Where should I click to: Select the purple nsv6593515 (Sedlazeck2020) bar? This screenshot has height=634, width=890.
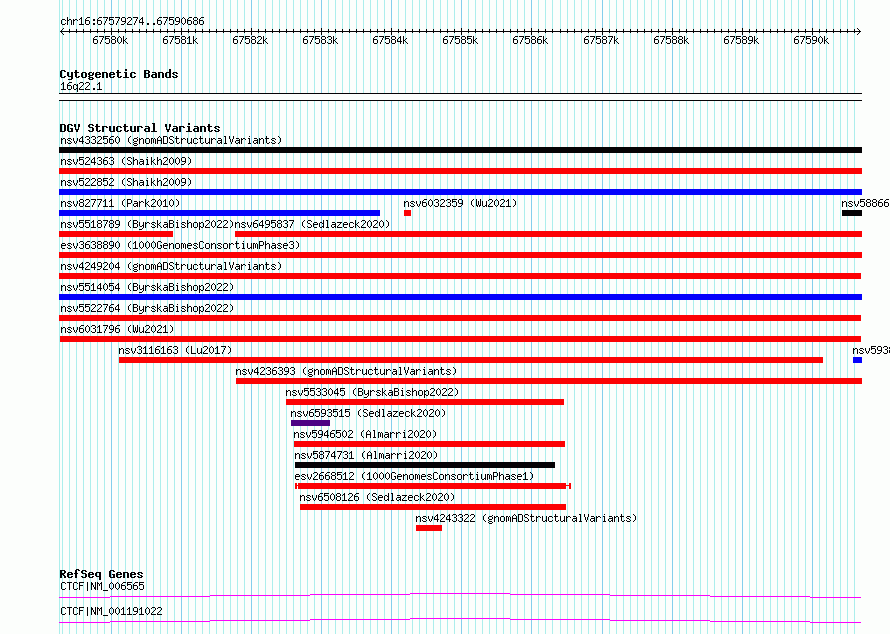(x=310, y=423)
